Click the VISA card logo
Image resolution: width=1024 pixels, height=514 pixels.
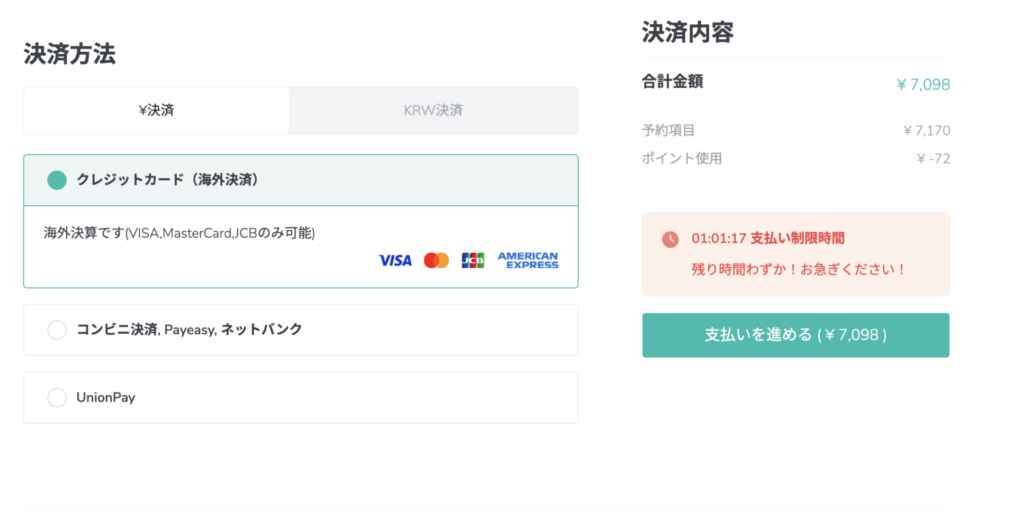coord(395,260)
